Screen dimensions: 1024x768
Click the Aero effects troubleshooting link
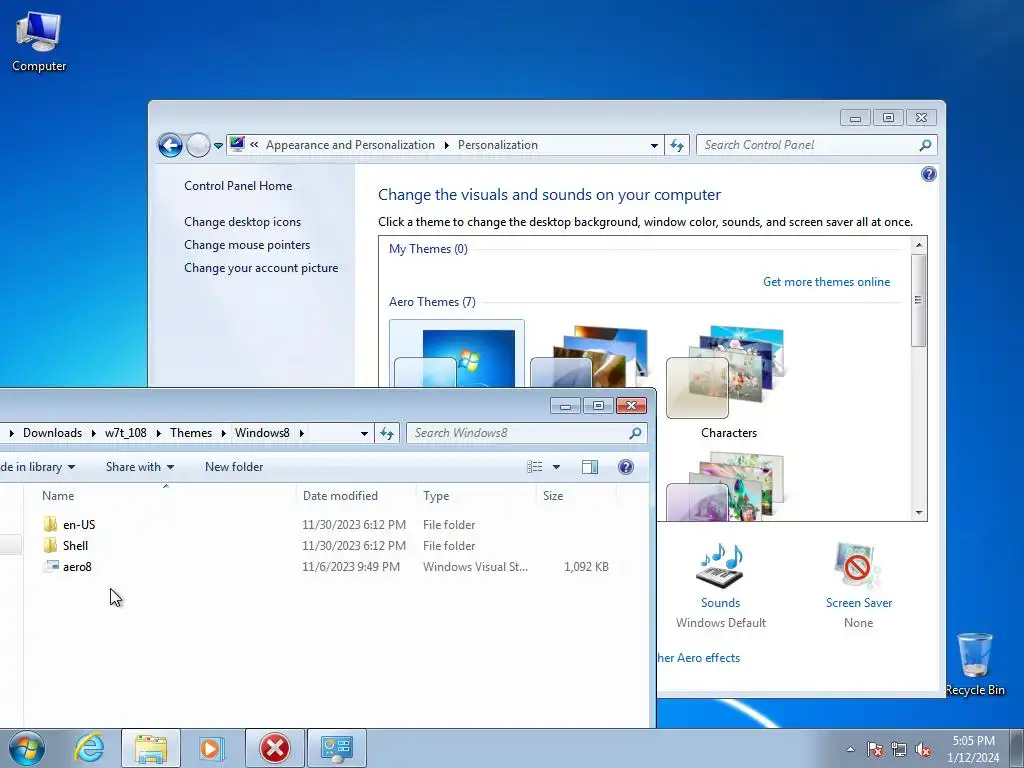698,658
